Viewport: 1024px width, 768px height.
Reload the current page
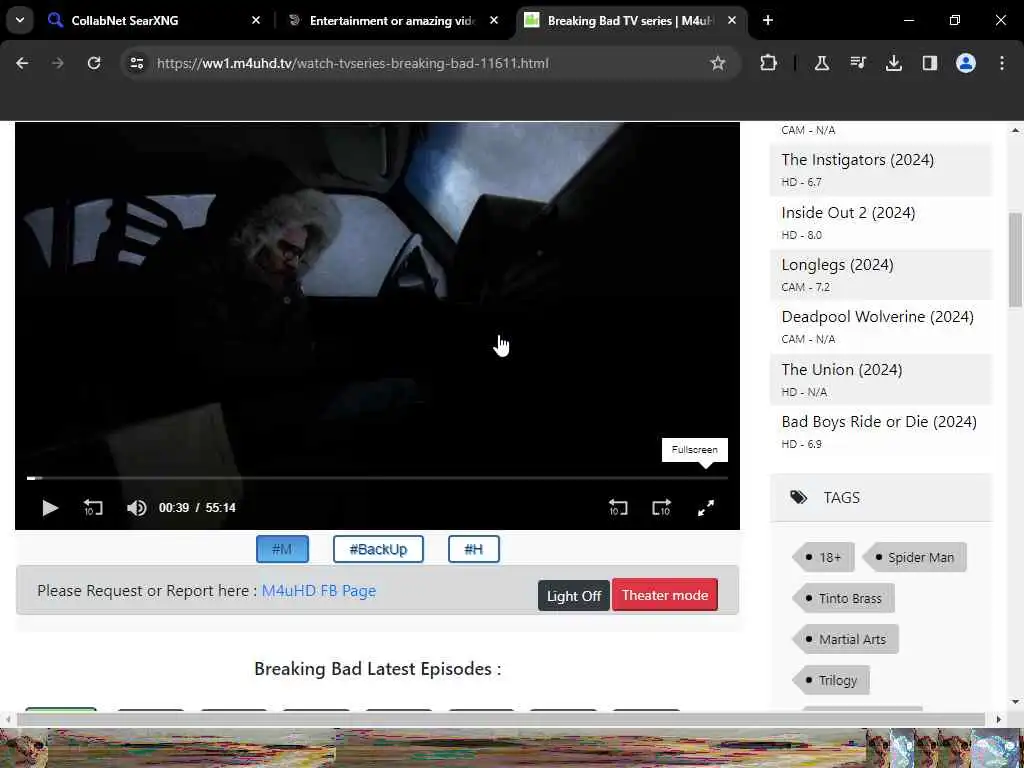click(94, 63)
